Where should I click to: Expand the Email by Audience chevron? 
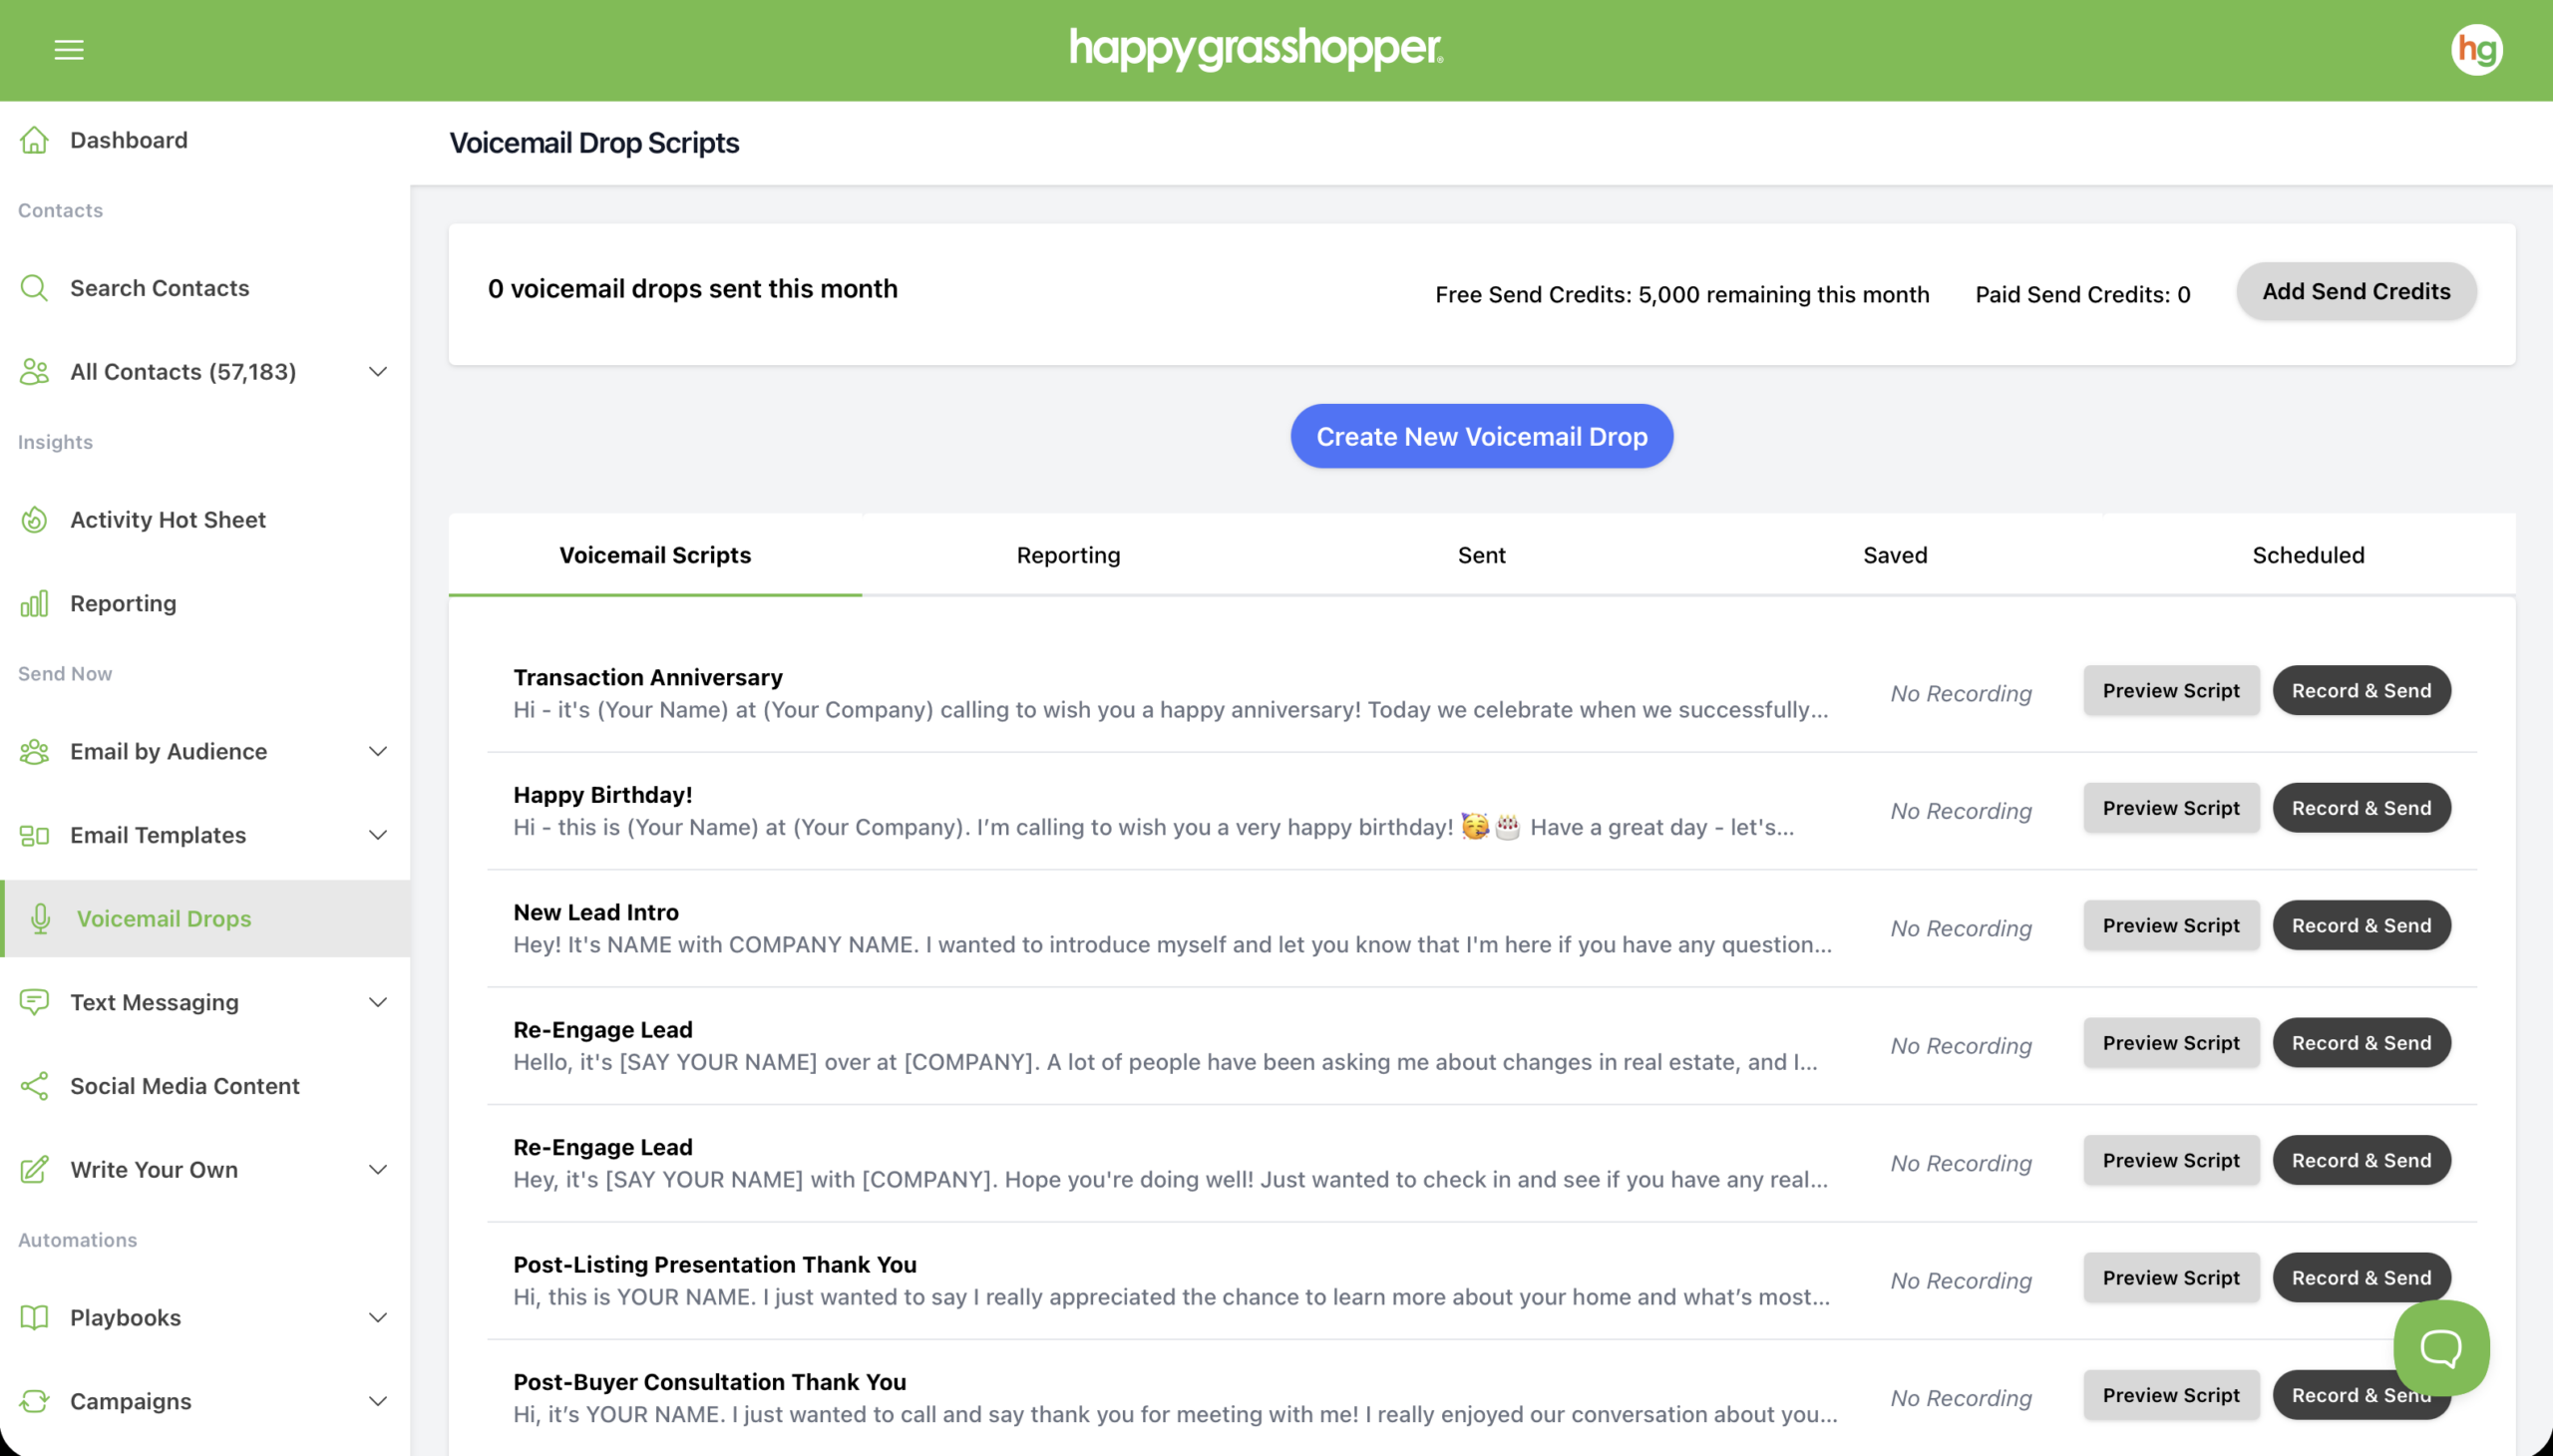(x=378, y=752)
